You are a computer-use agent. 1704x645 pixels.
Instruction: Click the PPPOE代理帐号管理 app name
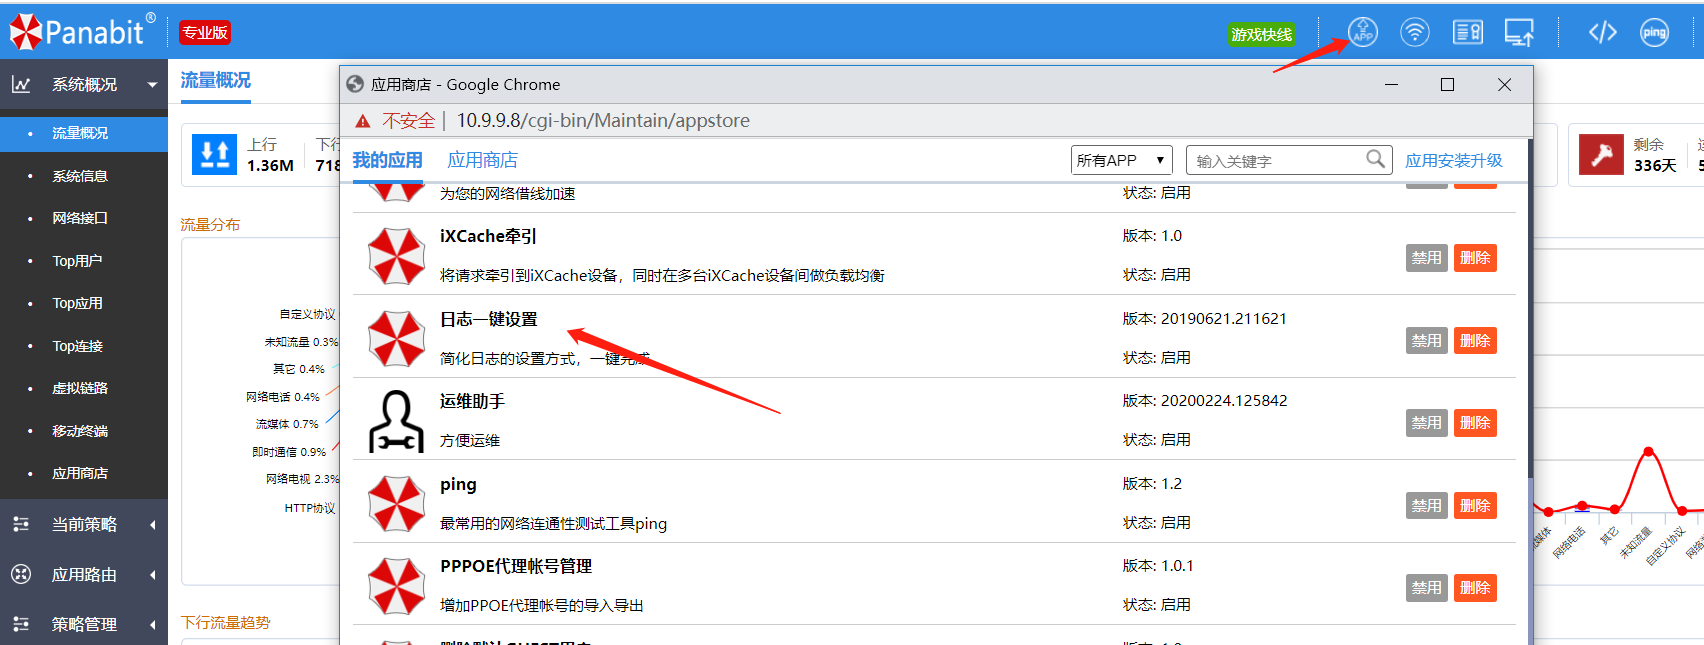[x=516, y=566]
